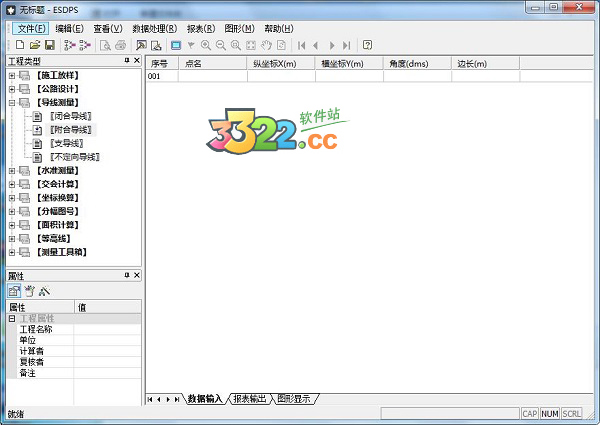Screen dimensions: 600x425
Task: Expand the 测量工具箱 tree node
Action: click(x=12, y=252)
